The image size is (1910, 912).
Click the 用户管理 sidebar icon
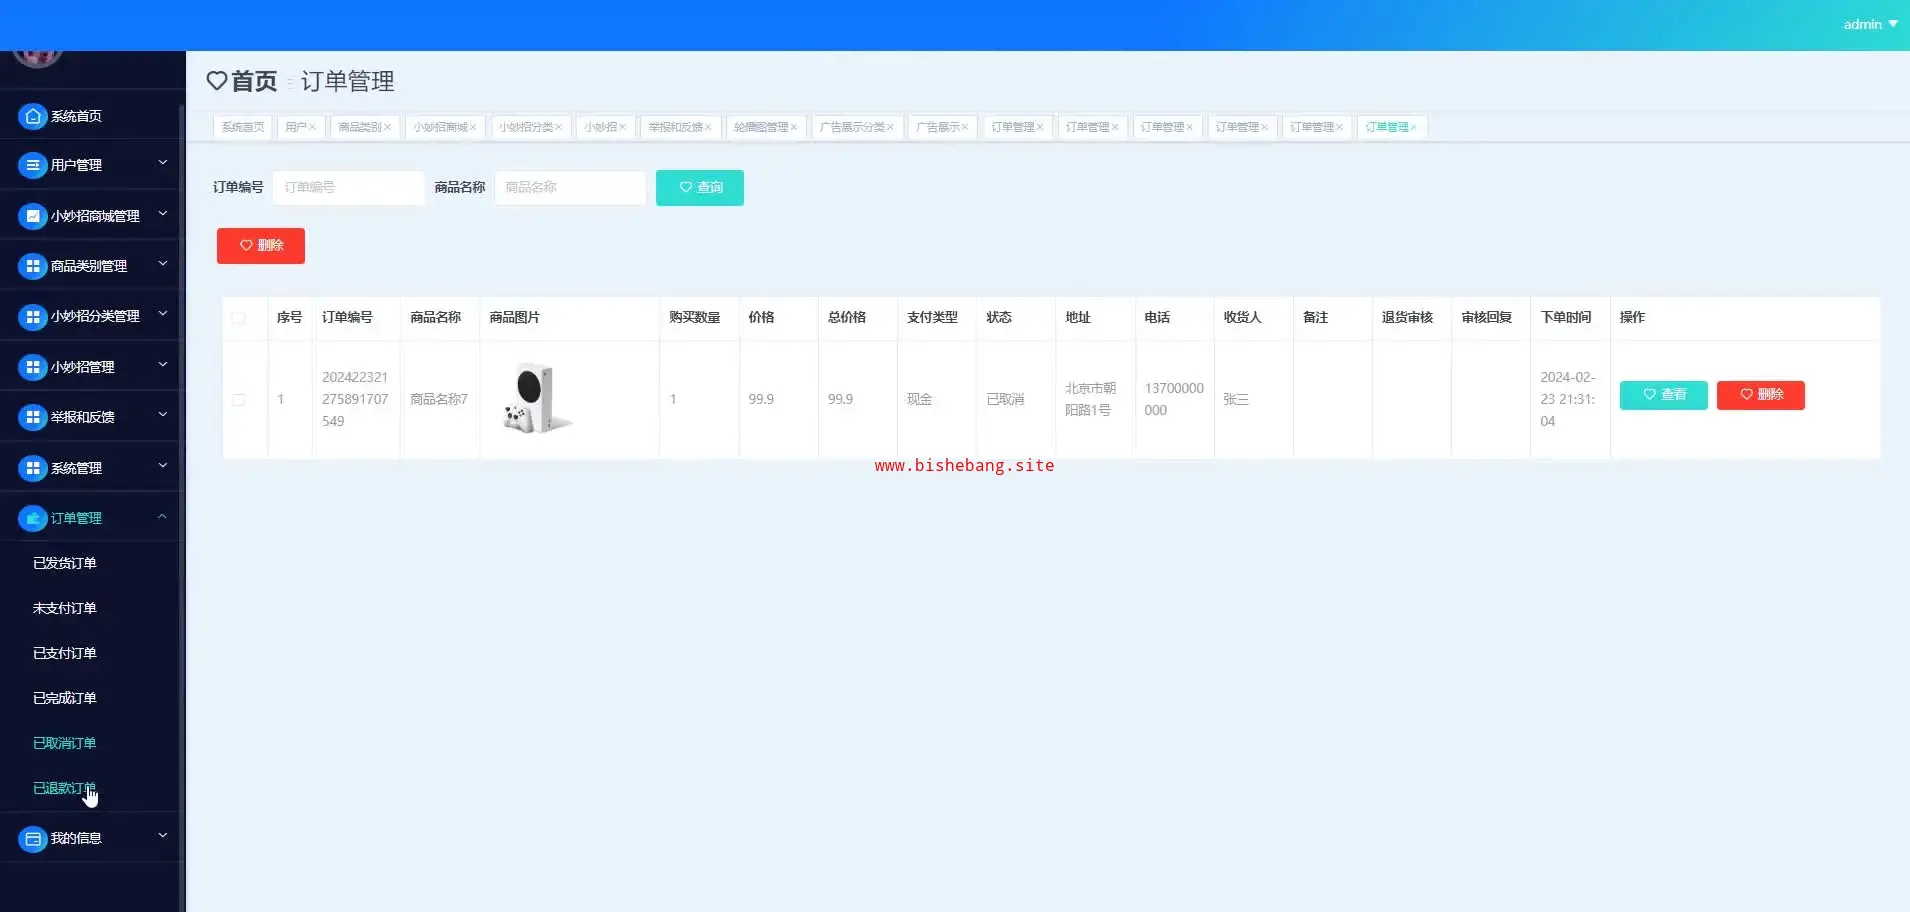coord(33,165)
